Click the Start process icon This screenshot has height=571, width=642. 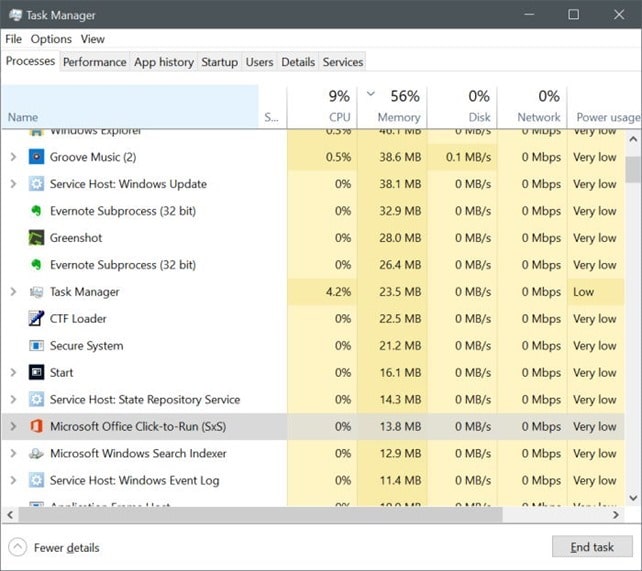[x=36, y=372]
